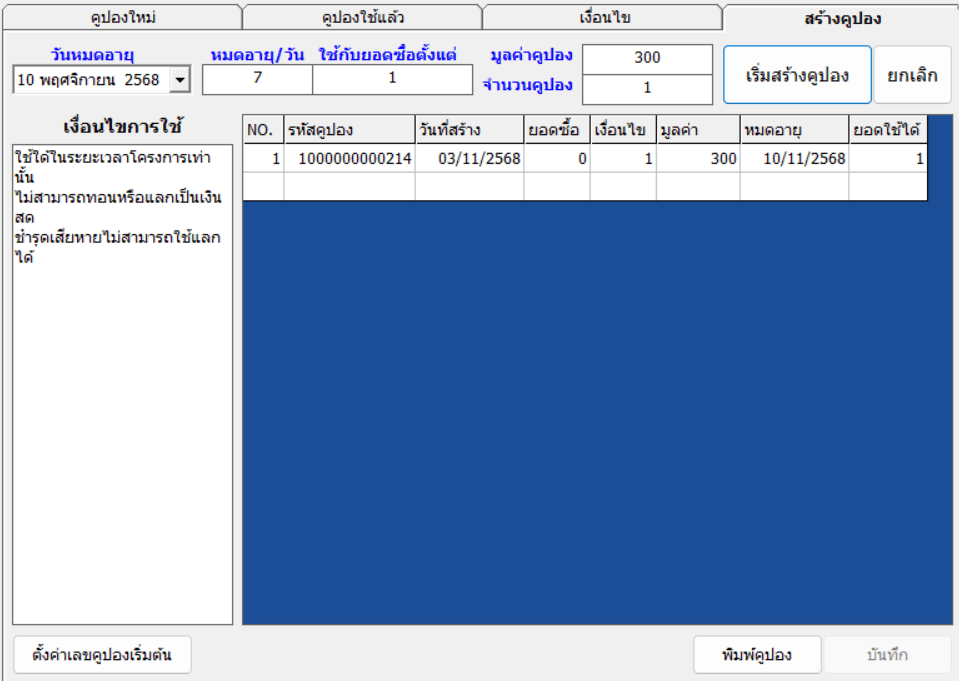Click the สร้างคูปอง tab
This screenshot has height=681, width=959.
click(842, 18)
